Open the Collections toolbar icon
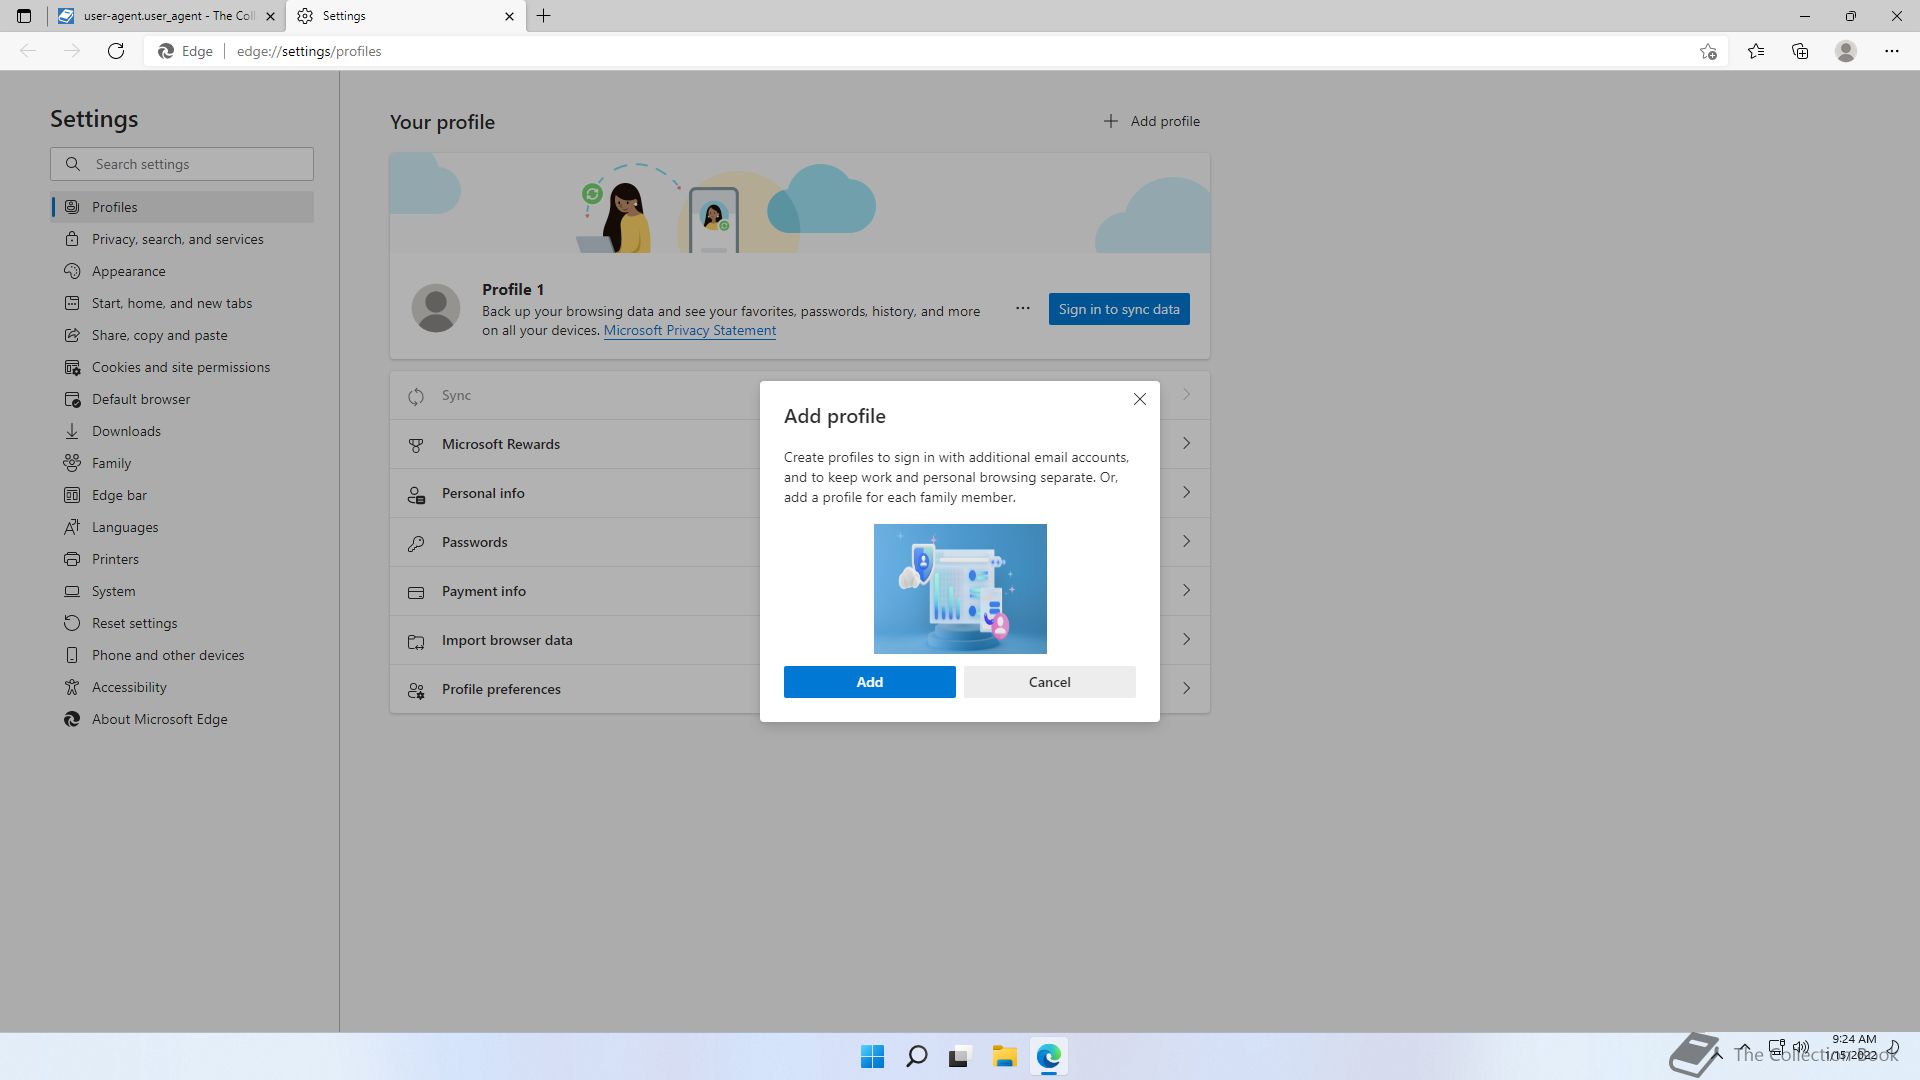Screen dimensions: 1920x1080 click(x=1800, y=51)
